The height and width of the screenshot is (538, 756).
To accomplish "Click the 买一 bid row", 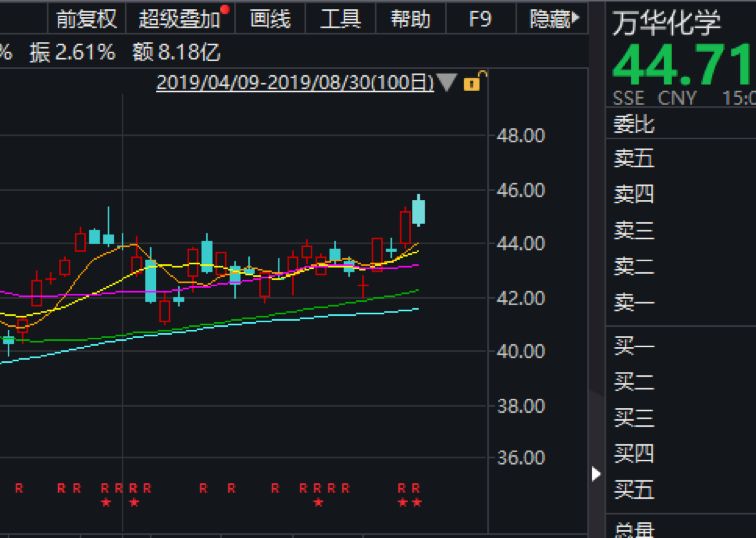I will point(681,346).
